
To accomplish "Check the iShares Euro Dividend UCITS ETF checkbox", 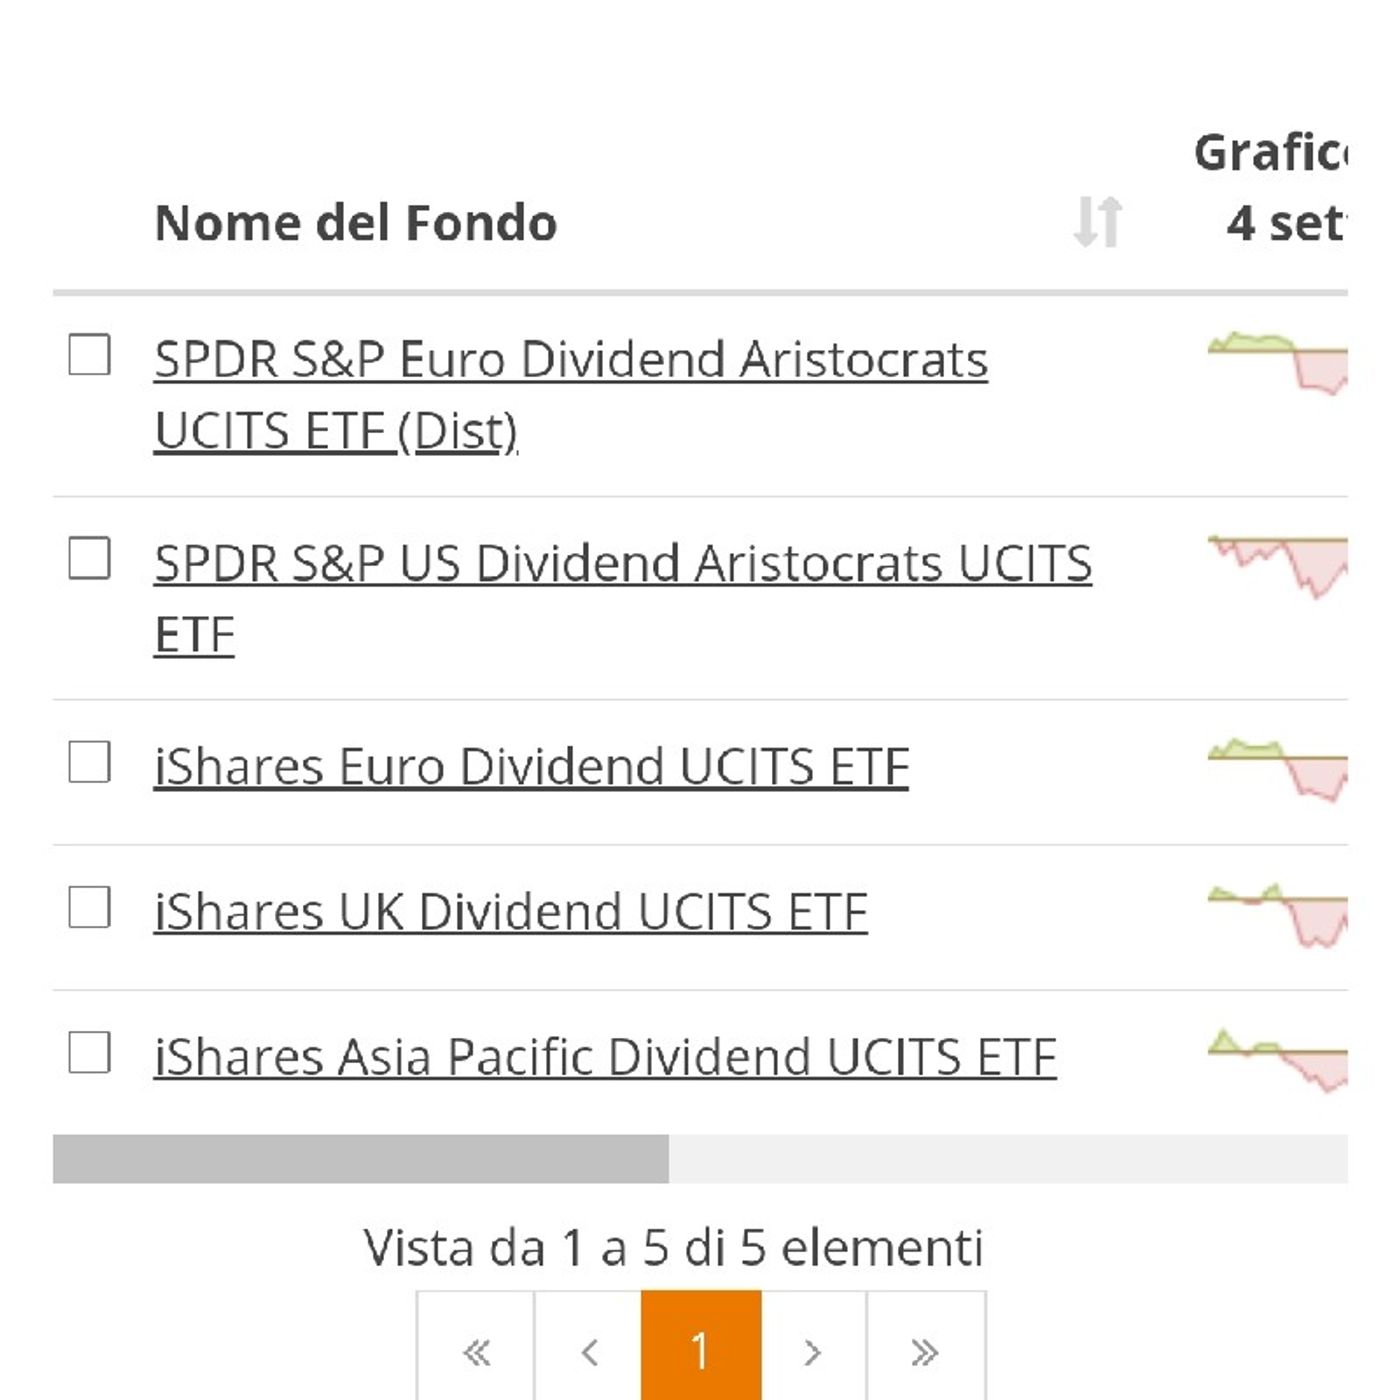I will pyautogui.click(x=88, y=765).
